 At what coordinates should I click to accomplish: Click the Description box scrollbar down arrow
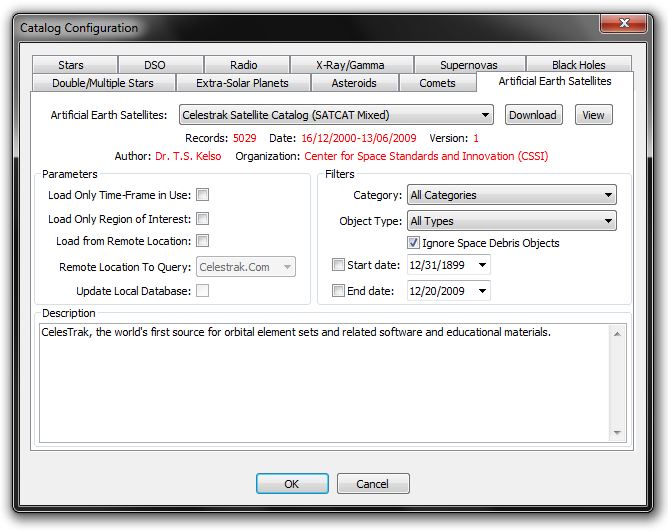point(618,433)
